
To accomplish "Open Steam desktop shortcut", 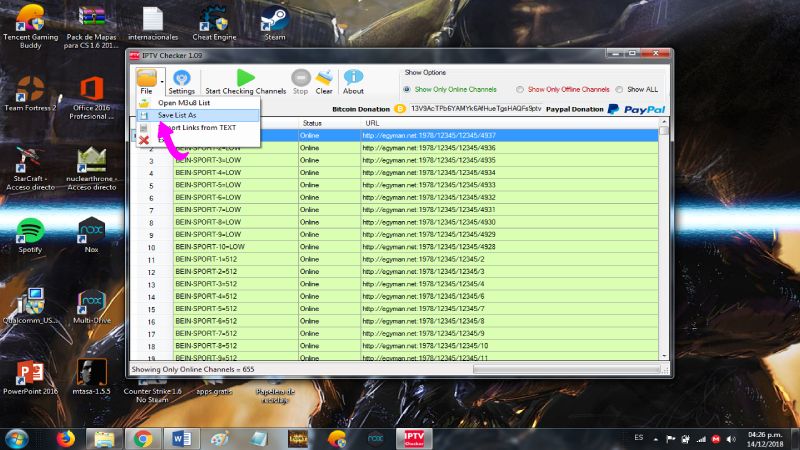I will point(275,23).
